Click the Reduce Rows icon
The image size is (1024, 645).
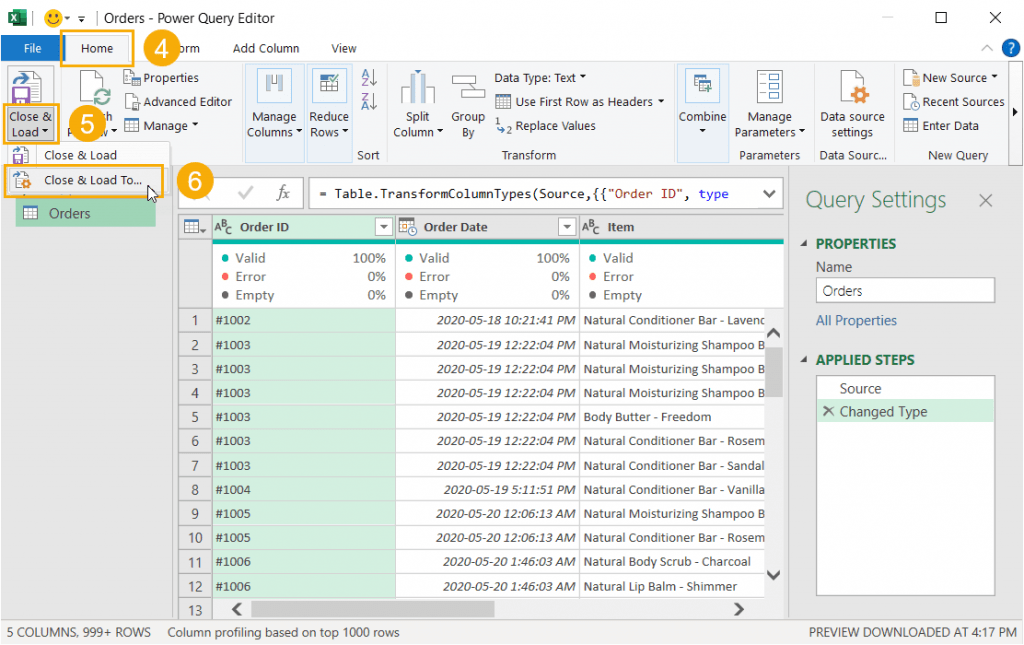pyautogui.click(x=329, y=85)
